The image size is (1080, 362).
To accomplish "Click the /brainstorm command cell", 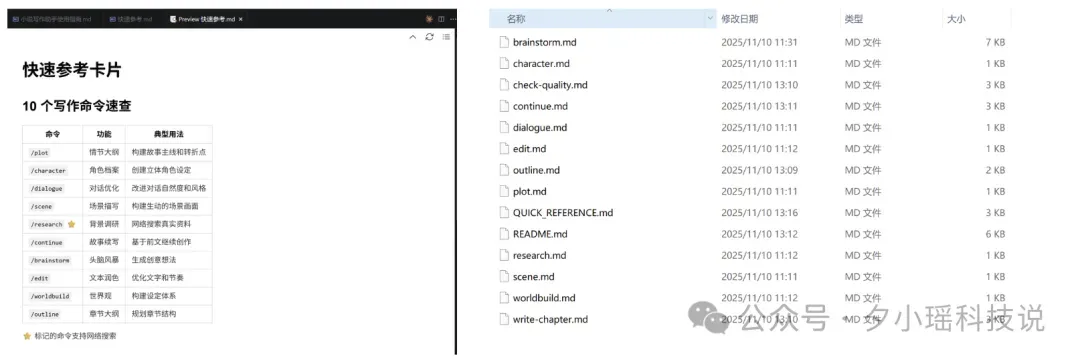I will (x=50, y=260).
